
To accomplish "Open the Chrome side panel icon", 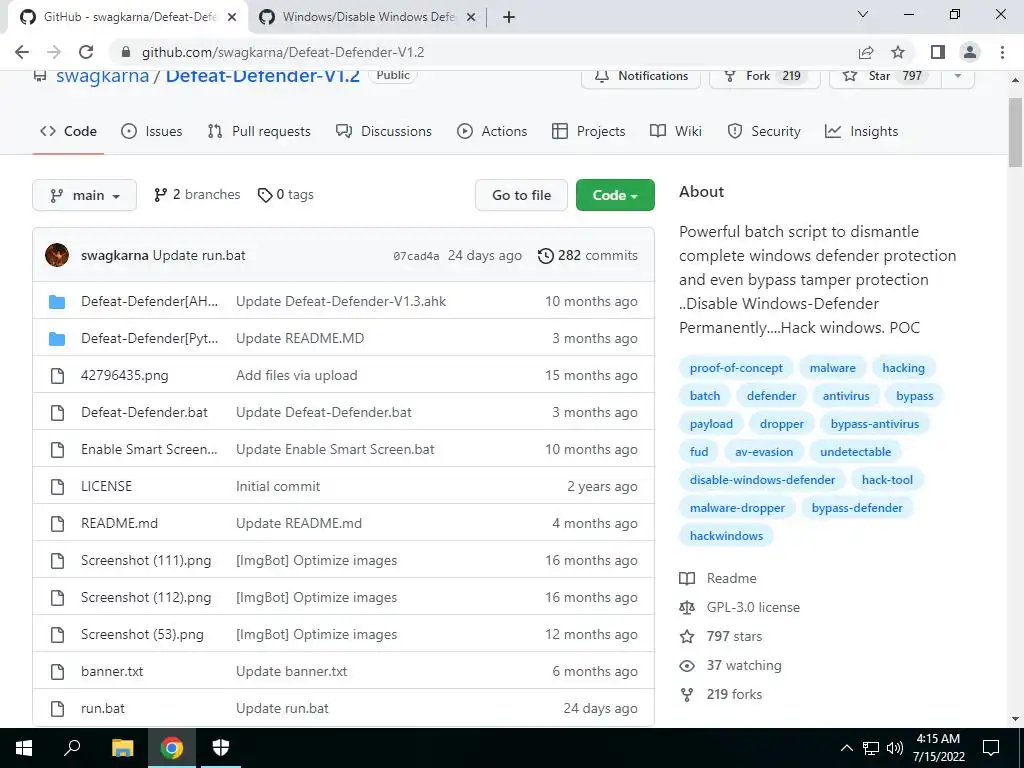I will [x=938, y=52].
